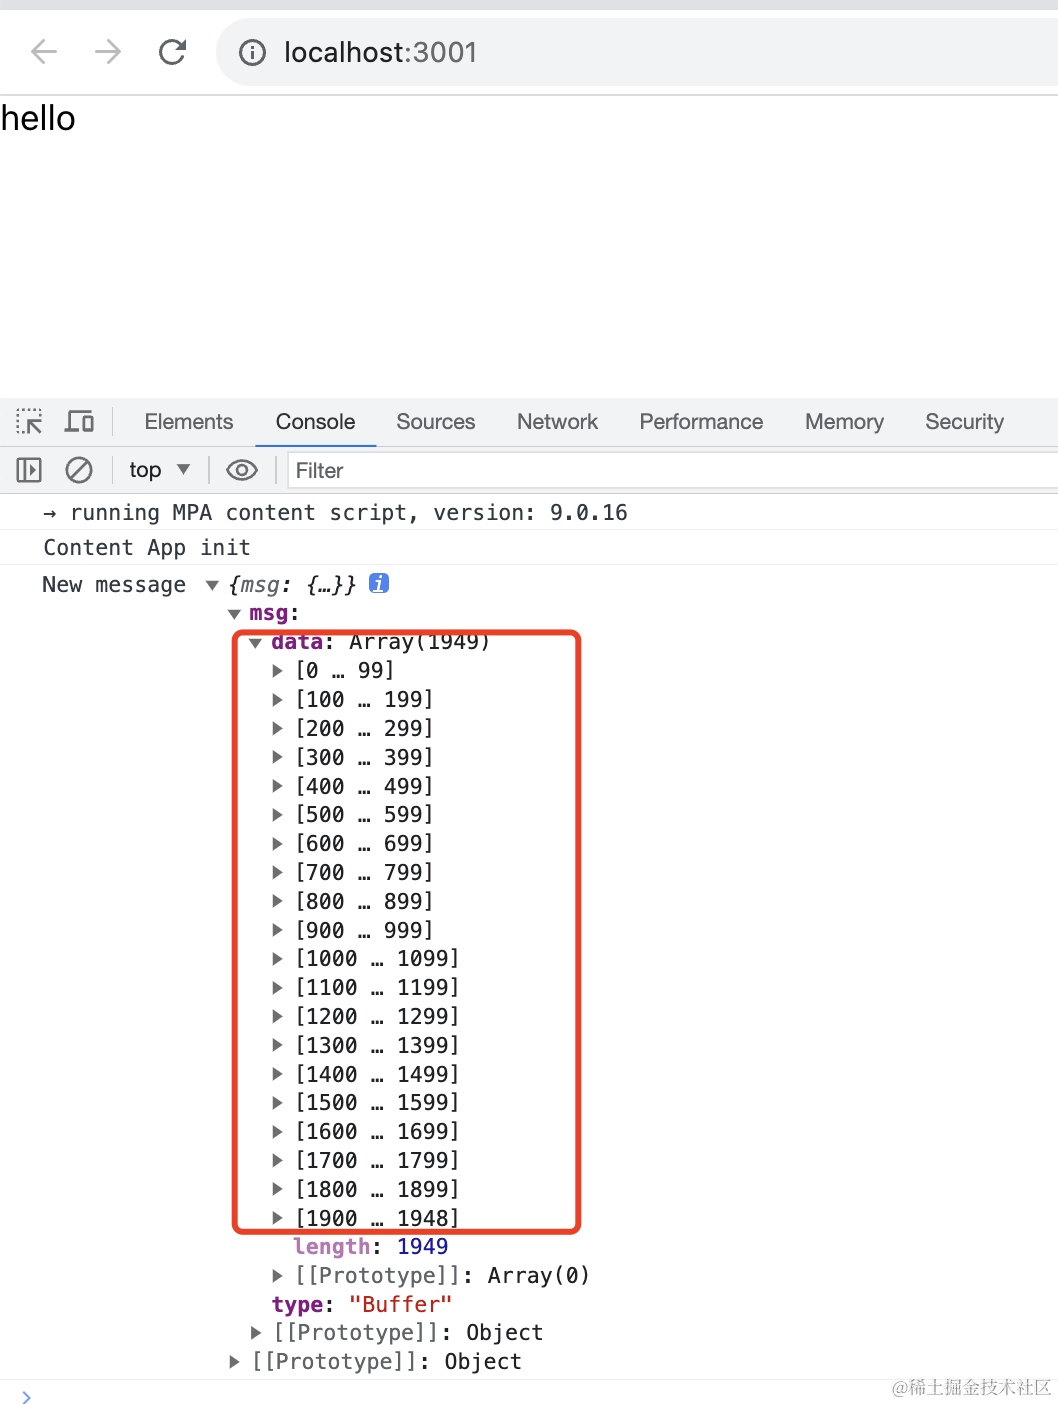Collapse the data Array(1949) node
This screenshot has width=1058, height=1404.
click(x=256, y=643)
